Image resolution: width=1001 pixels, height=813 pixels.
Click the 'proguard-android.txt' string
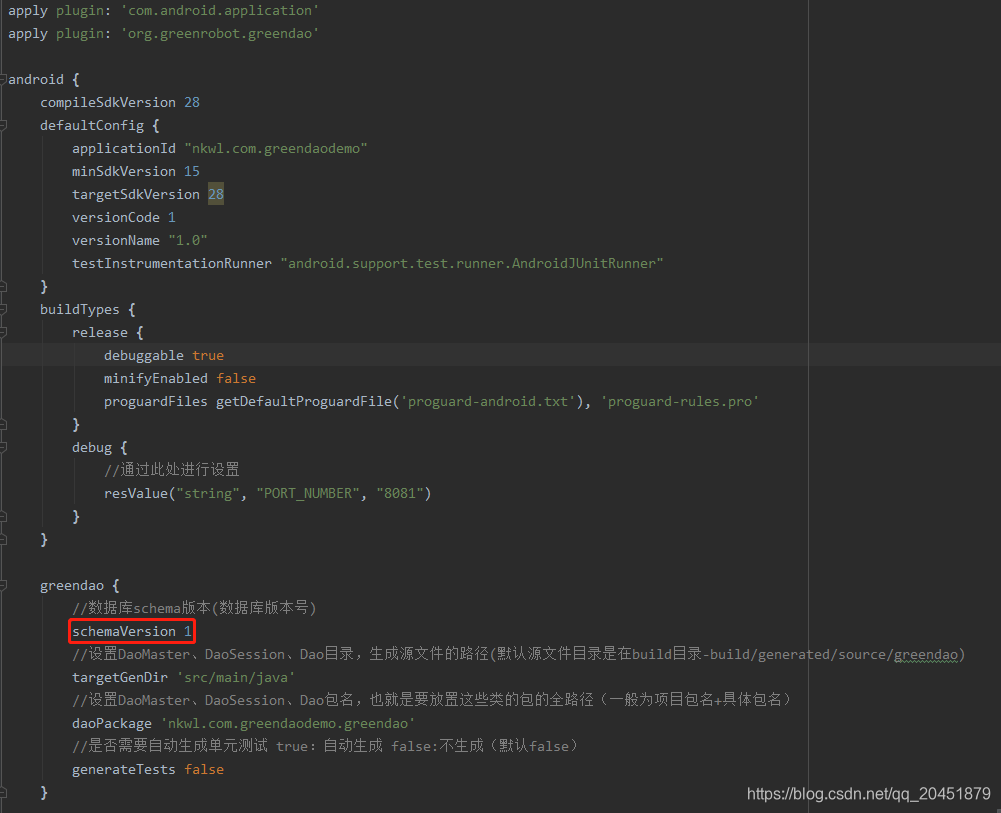click(488, 401)
